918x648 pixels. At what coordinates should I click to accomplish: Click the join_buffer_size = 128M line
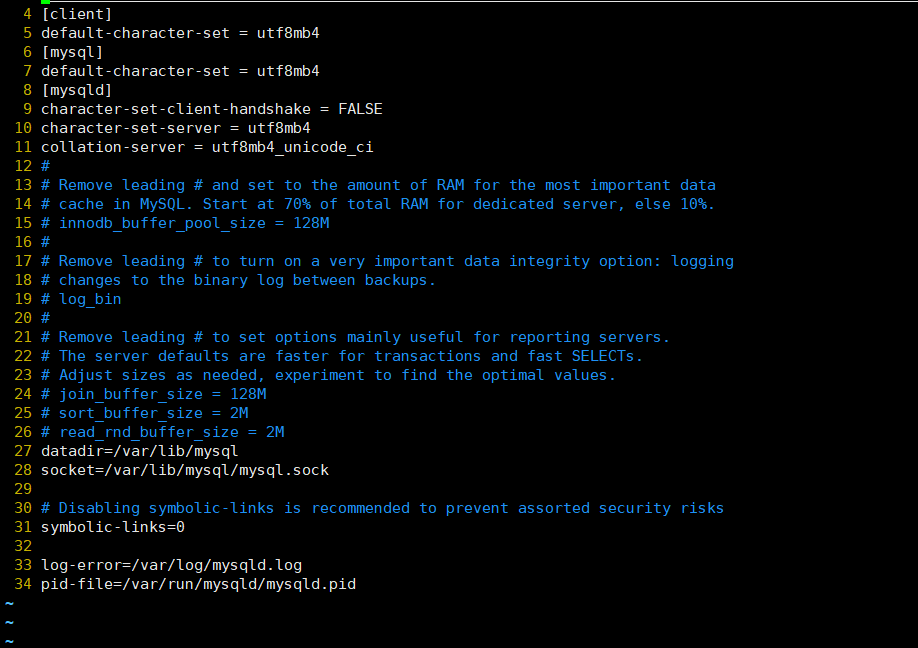153,394
